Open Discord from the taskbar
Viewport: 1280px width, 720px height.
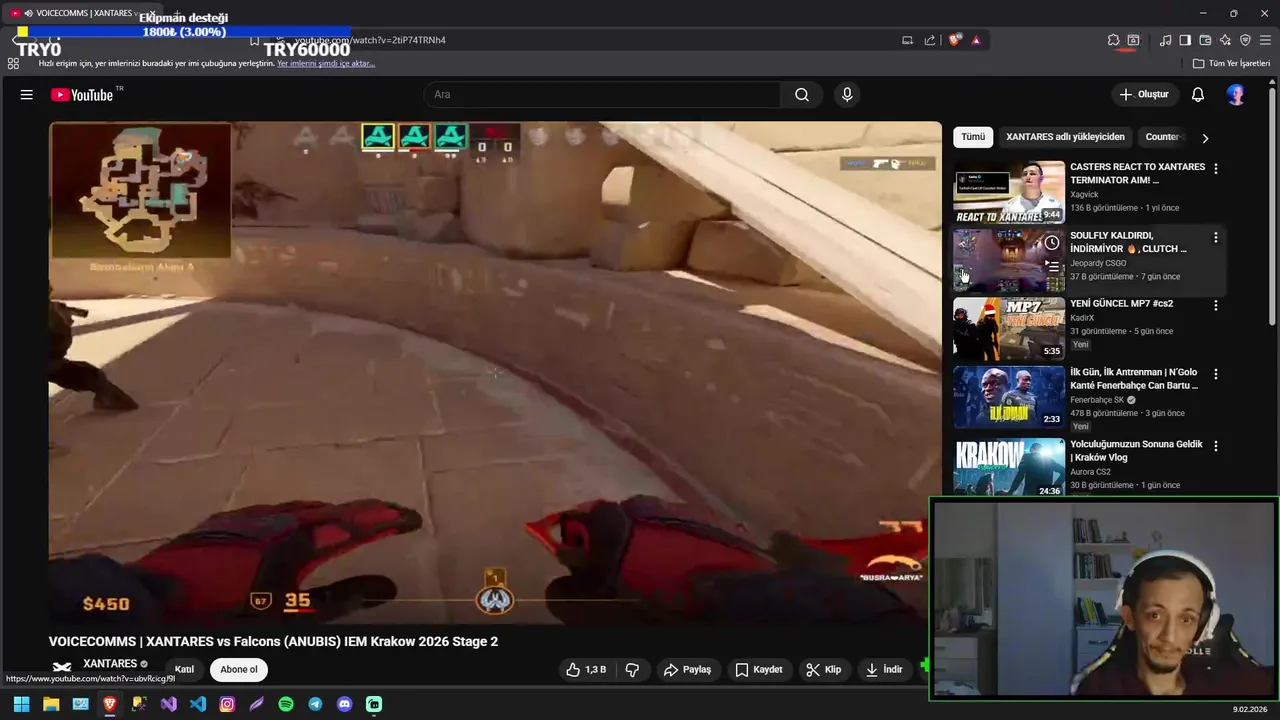345,704
